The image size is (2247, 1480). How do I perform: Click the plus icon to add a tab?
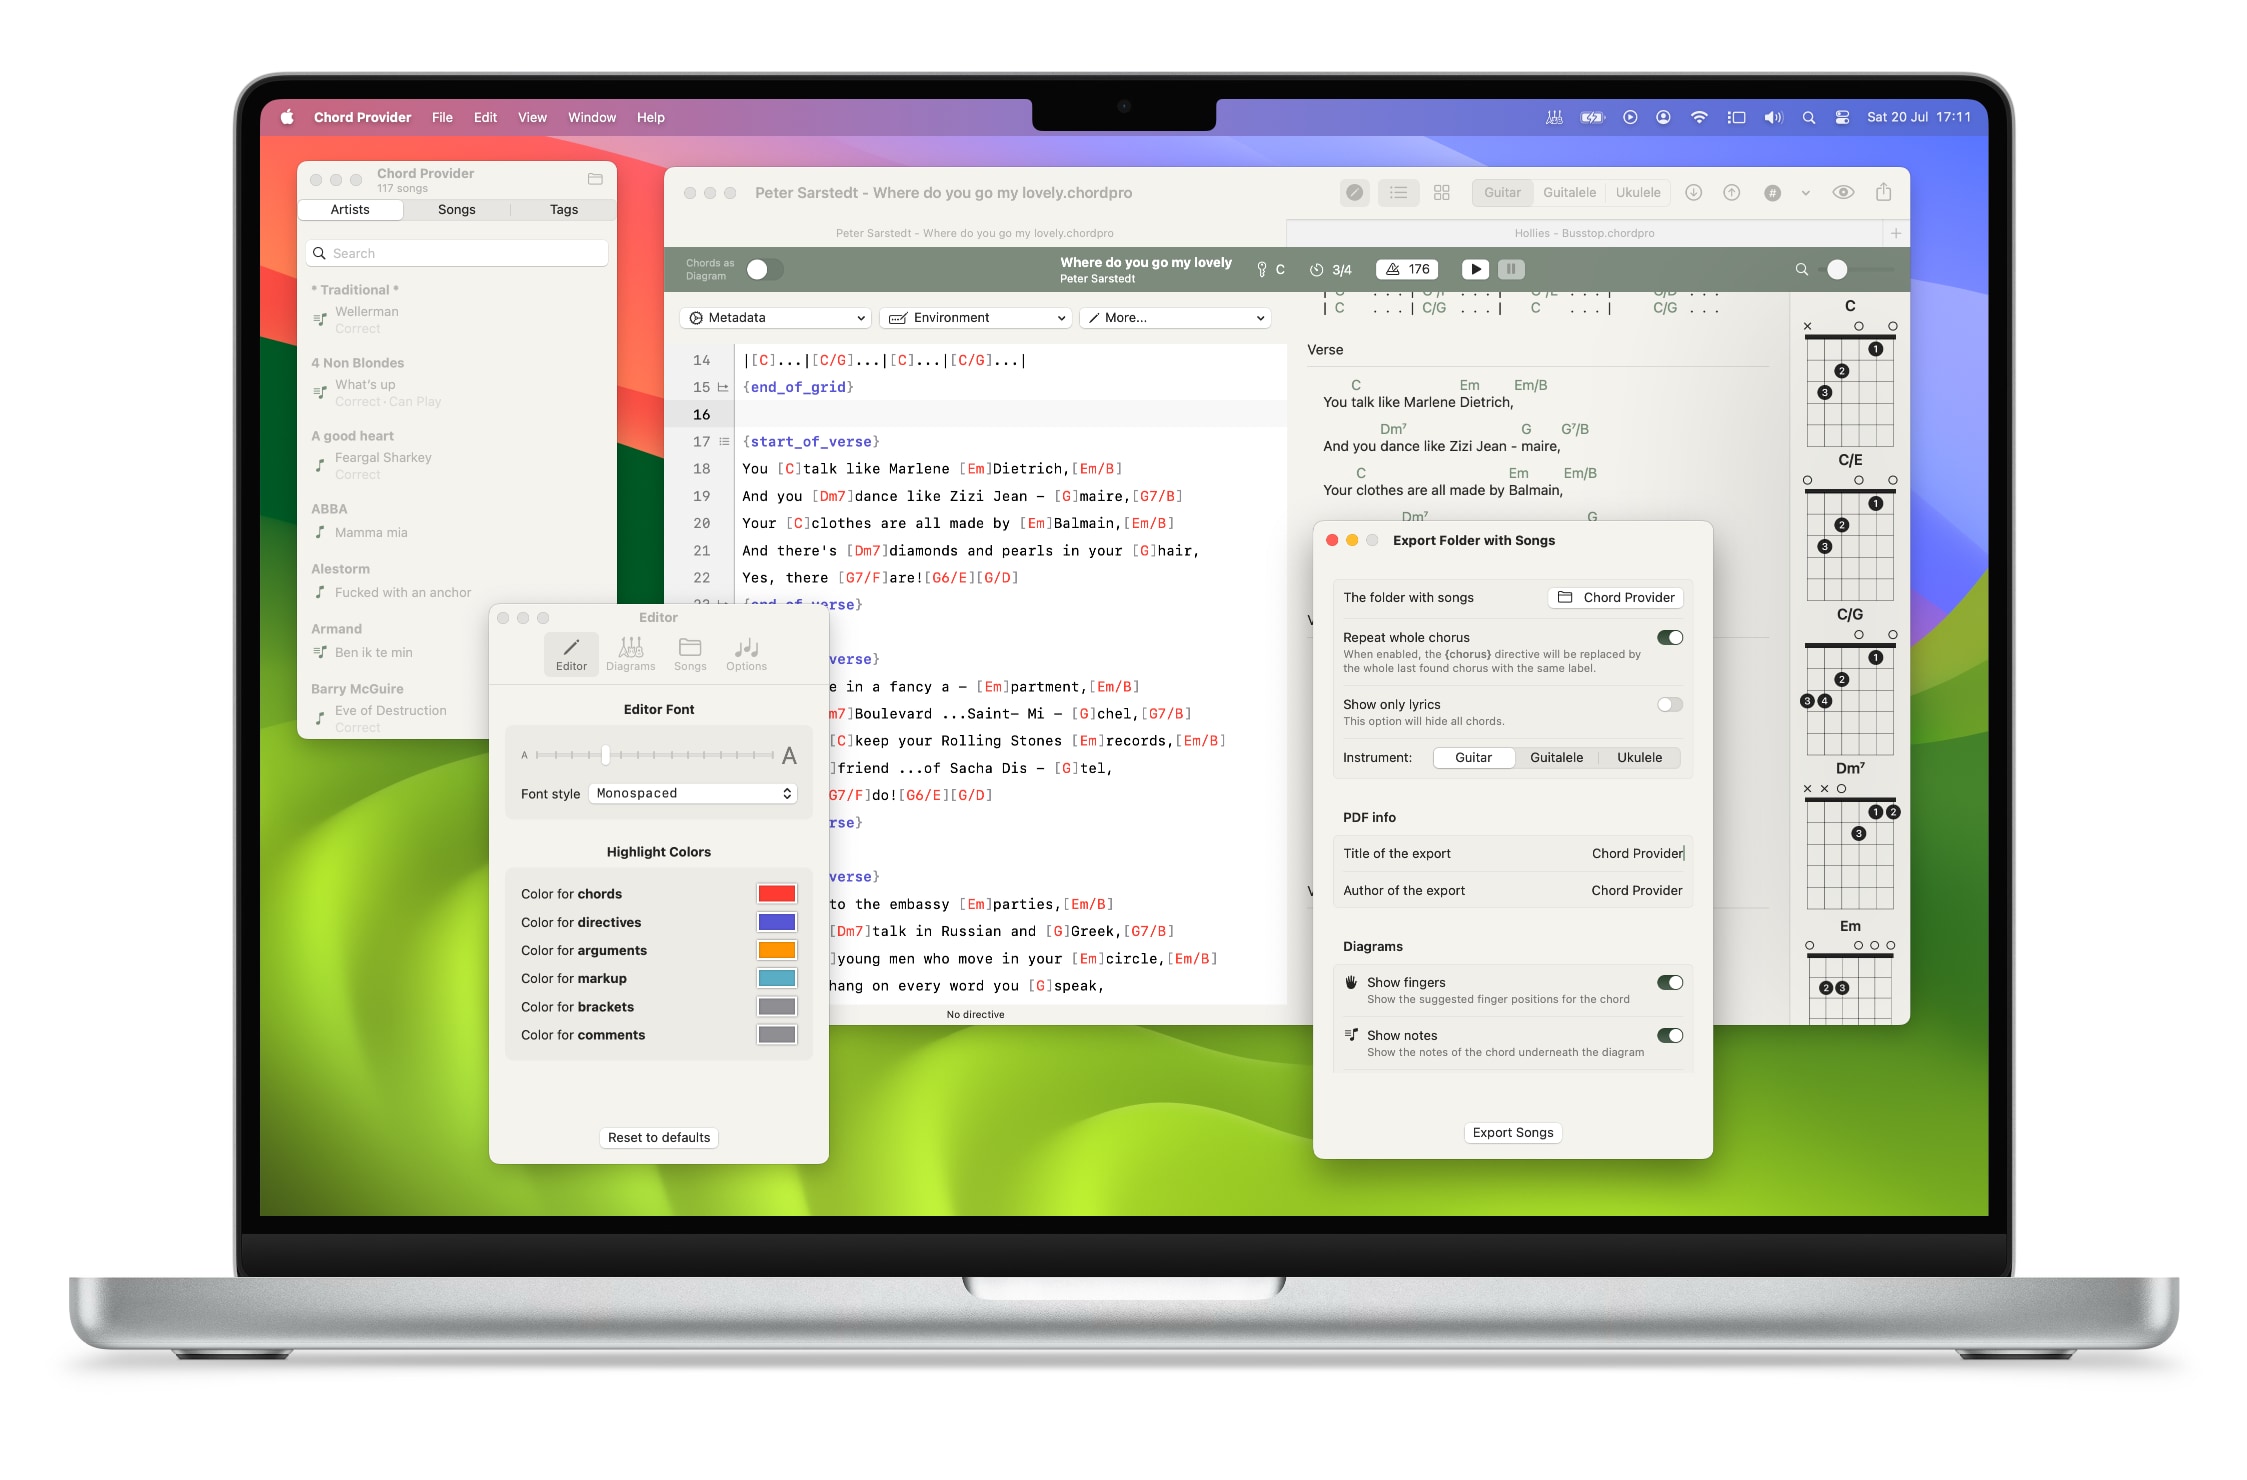pyautogui.click(x=1895, y=233)
